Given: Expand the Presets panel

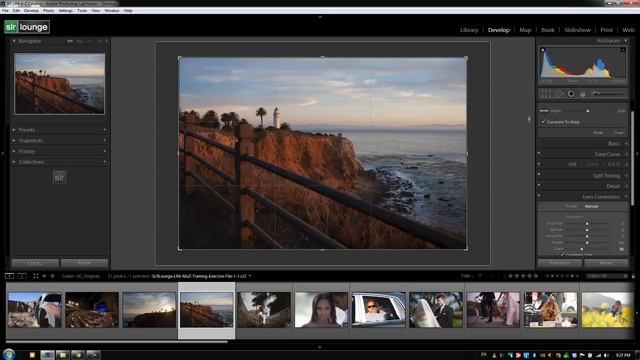Looking at the screenshot, I should (x=14, y=130).
